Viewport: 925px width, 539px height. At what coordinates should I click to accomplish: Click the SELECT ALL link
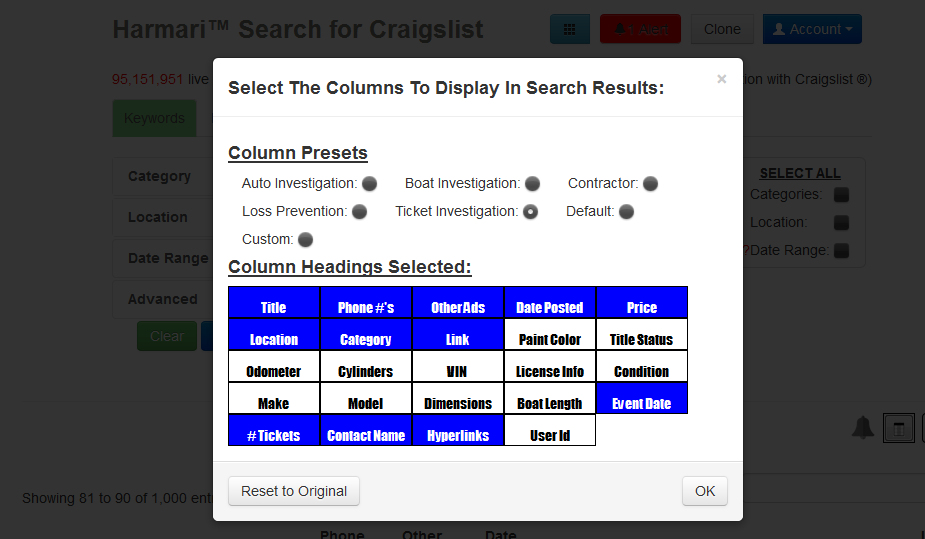pyautogui.click(x=800, y=173)
